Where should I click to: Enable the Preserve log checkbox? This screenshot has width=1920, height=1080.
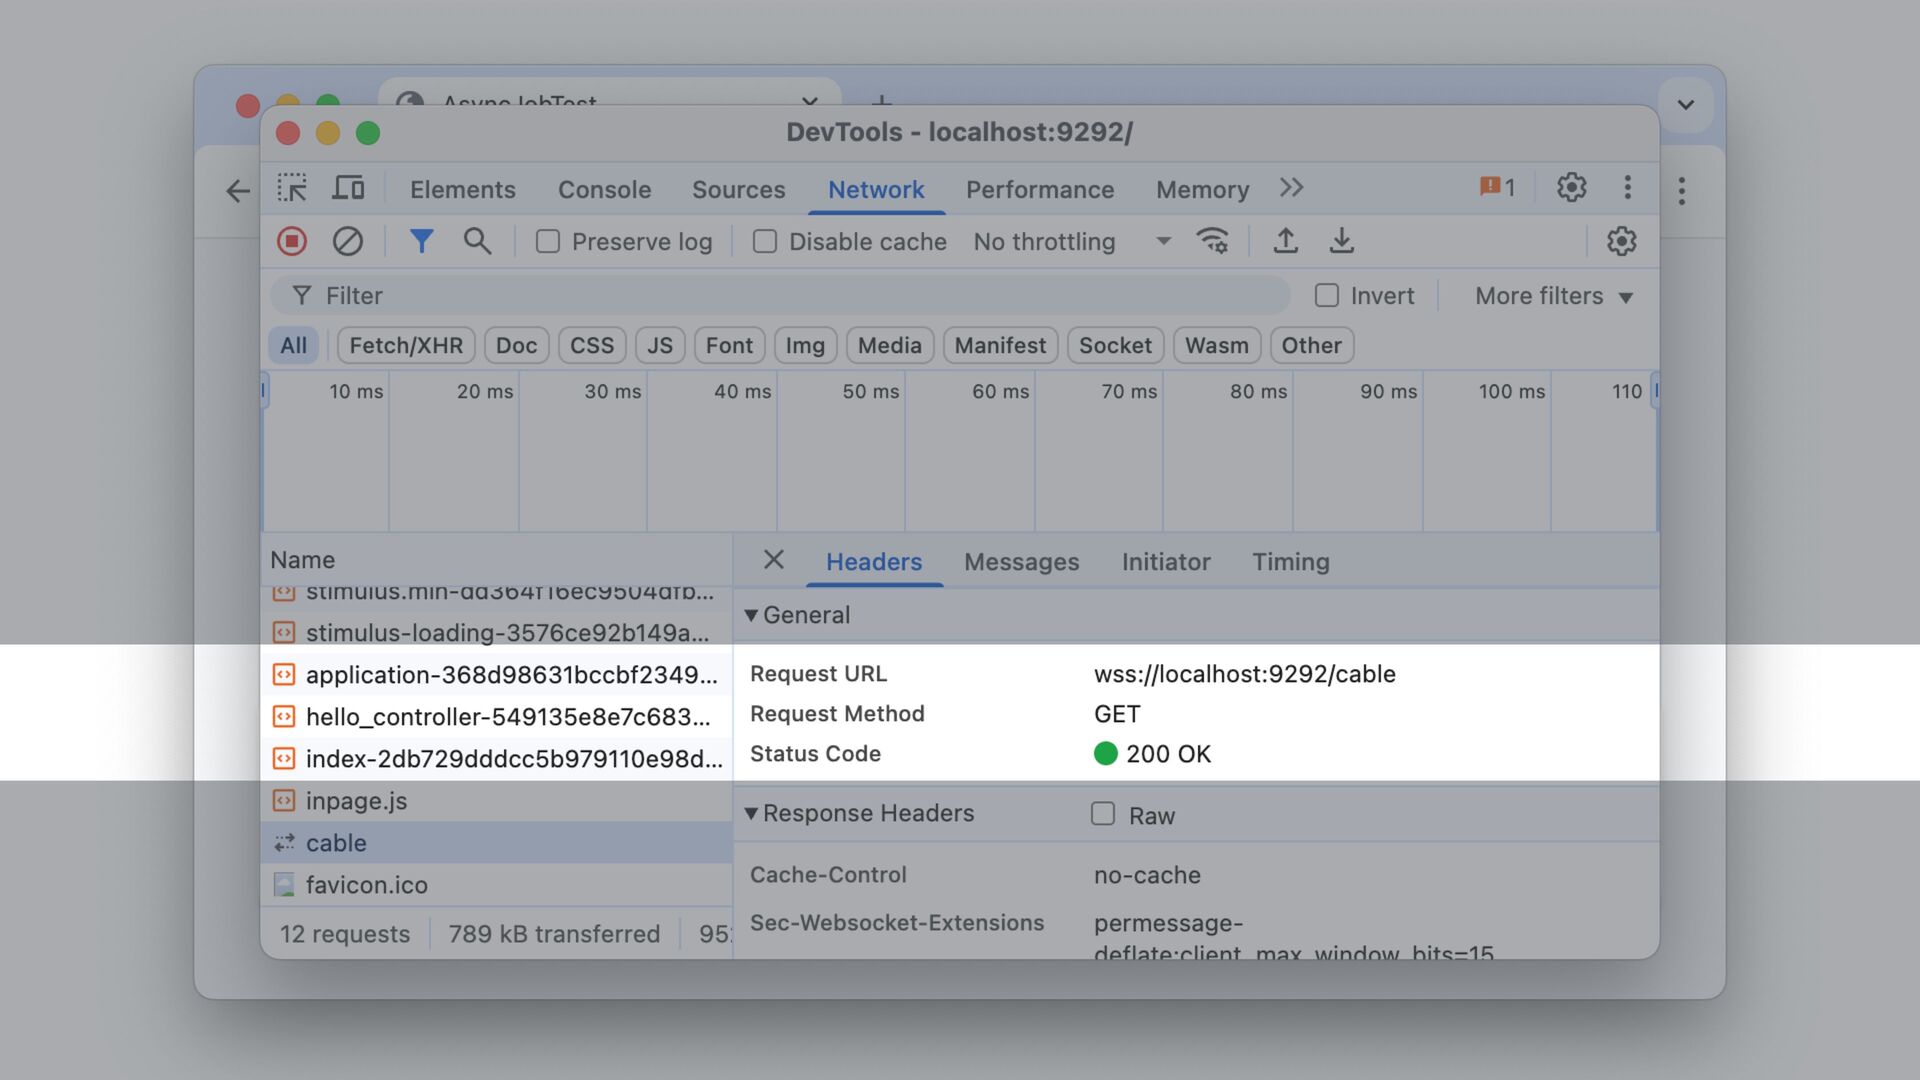(x=548, y=241)
